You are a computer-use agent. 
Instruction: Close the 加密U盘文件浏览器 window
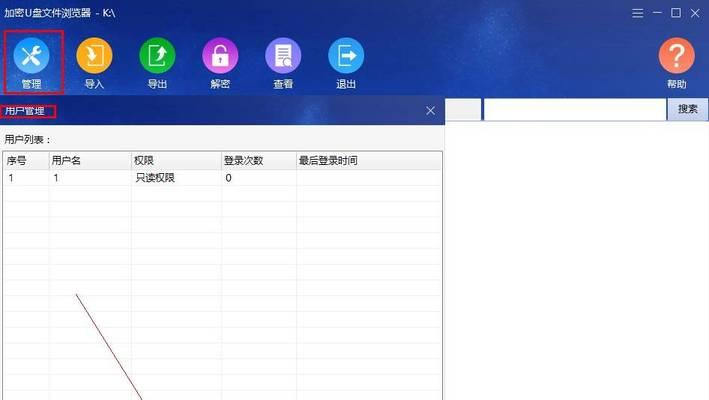(695, 13)
